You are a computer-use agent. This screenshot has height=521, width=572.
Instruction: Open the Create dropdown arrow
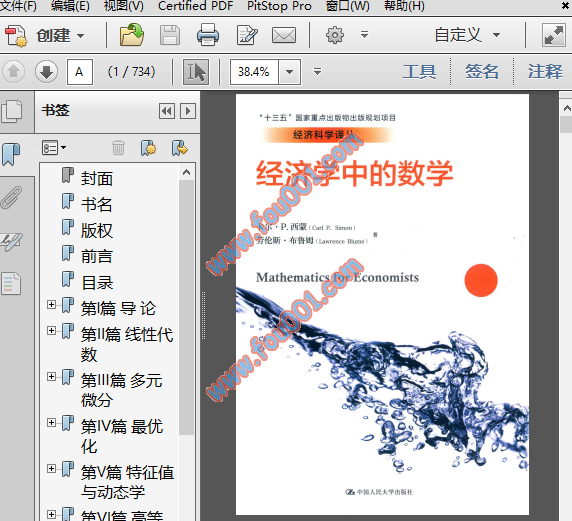(x=81, y=36)
